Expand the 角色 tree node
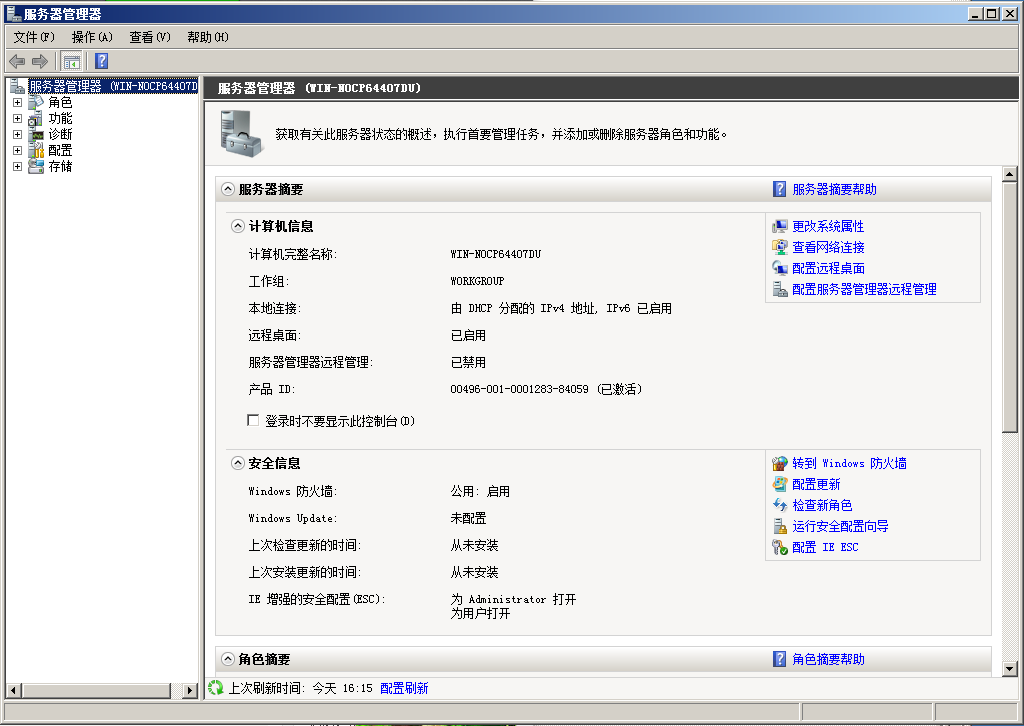The height and width of the screenshot is (726, 1024). [18, 103]
